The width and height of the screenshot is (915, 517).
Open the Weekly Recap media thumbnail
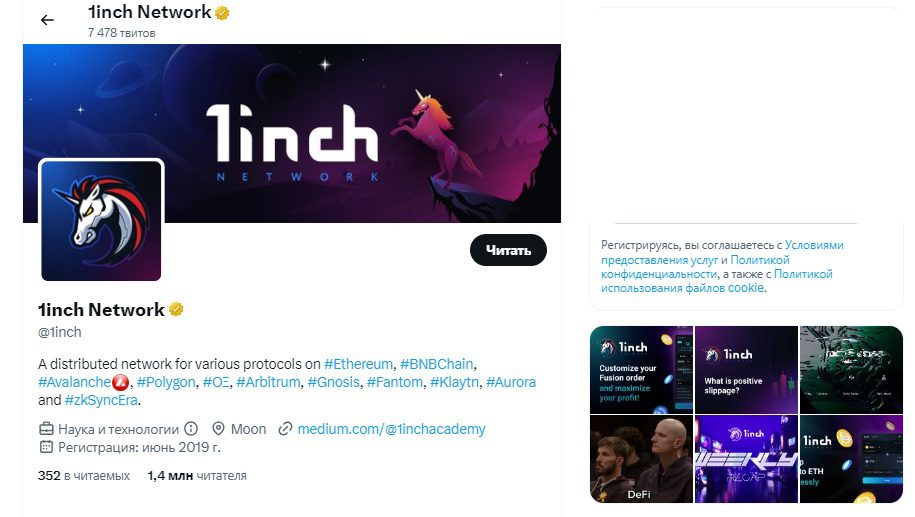click(746, 459)
